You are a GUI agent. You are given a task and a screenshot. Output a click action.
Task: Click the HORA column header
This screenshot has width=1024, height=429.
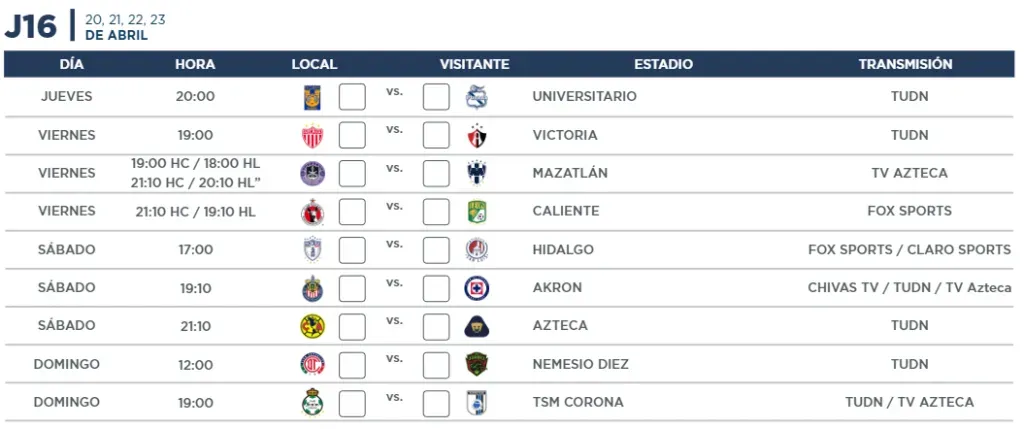click(x=195, y=65)
